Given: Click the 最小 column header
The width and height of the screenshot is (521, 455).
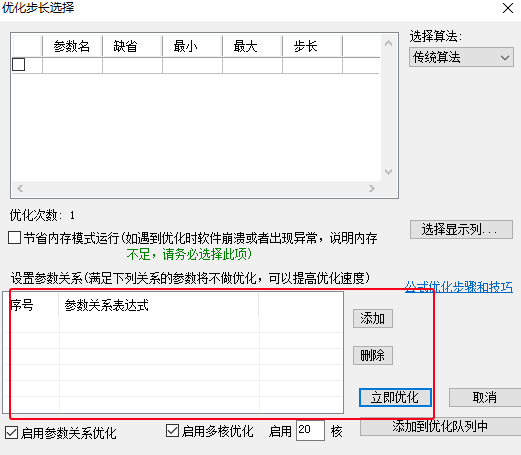Looking at the screenshot, I should tap(192, 46).
